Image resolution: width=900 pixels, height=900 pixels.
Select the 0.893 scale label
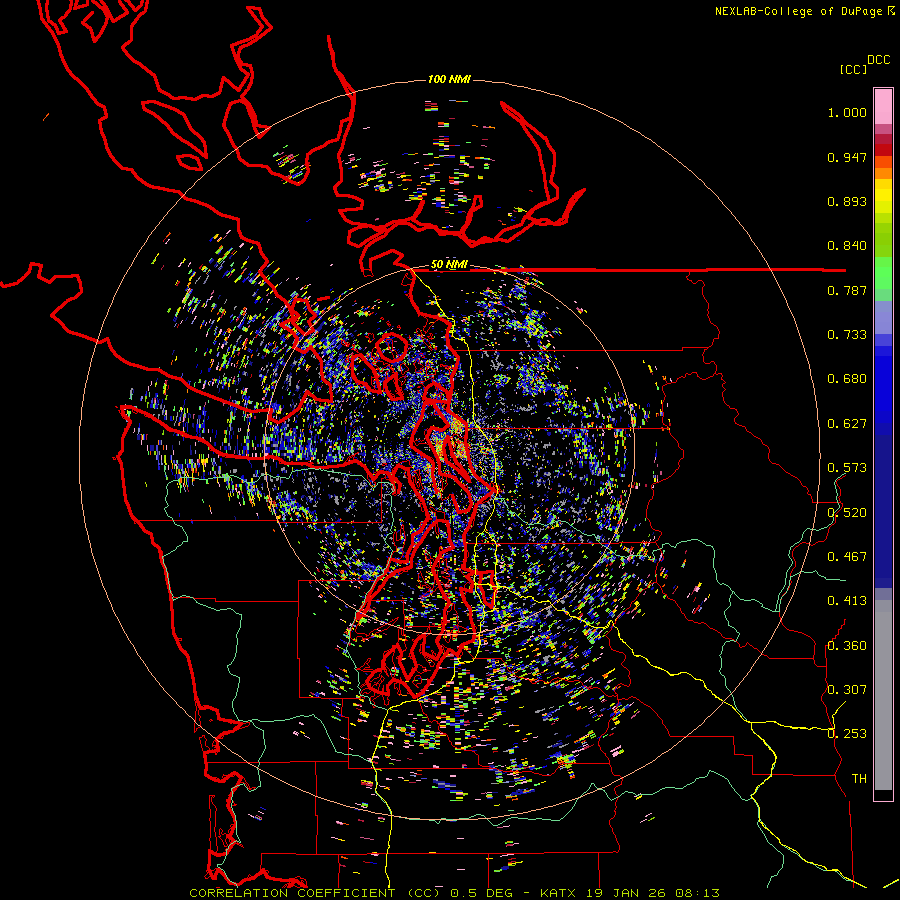pos(847,201)
